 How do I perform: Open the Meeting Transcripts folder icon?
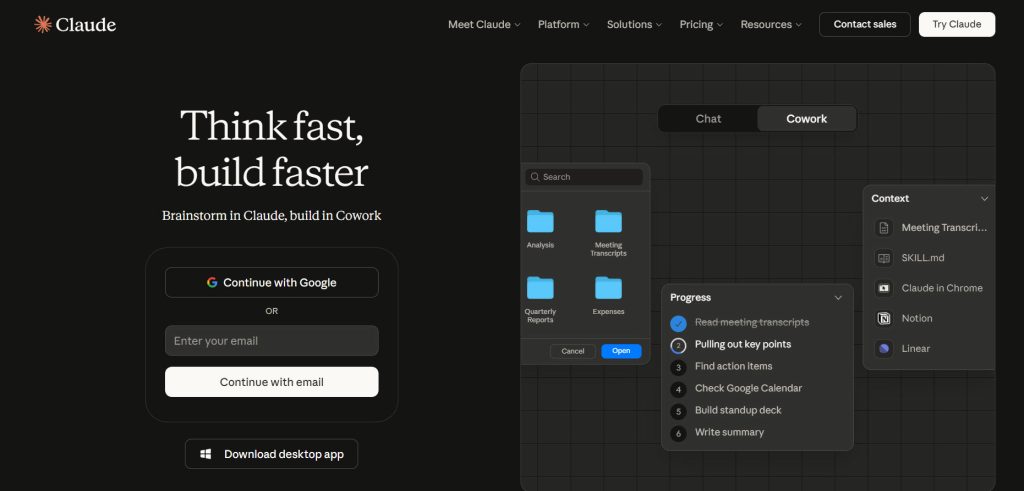pos(608,222)
